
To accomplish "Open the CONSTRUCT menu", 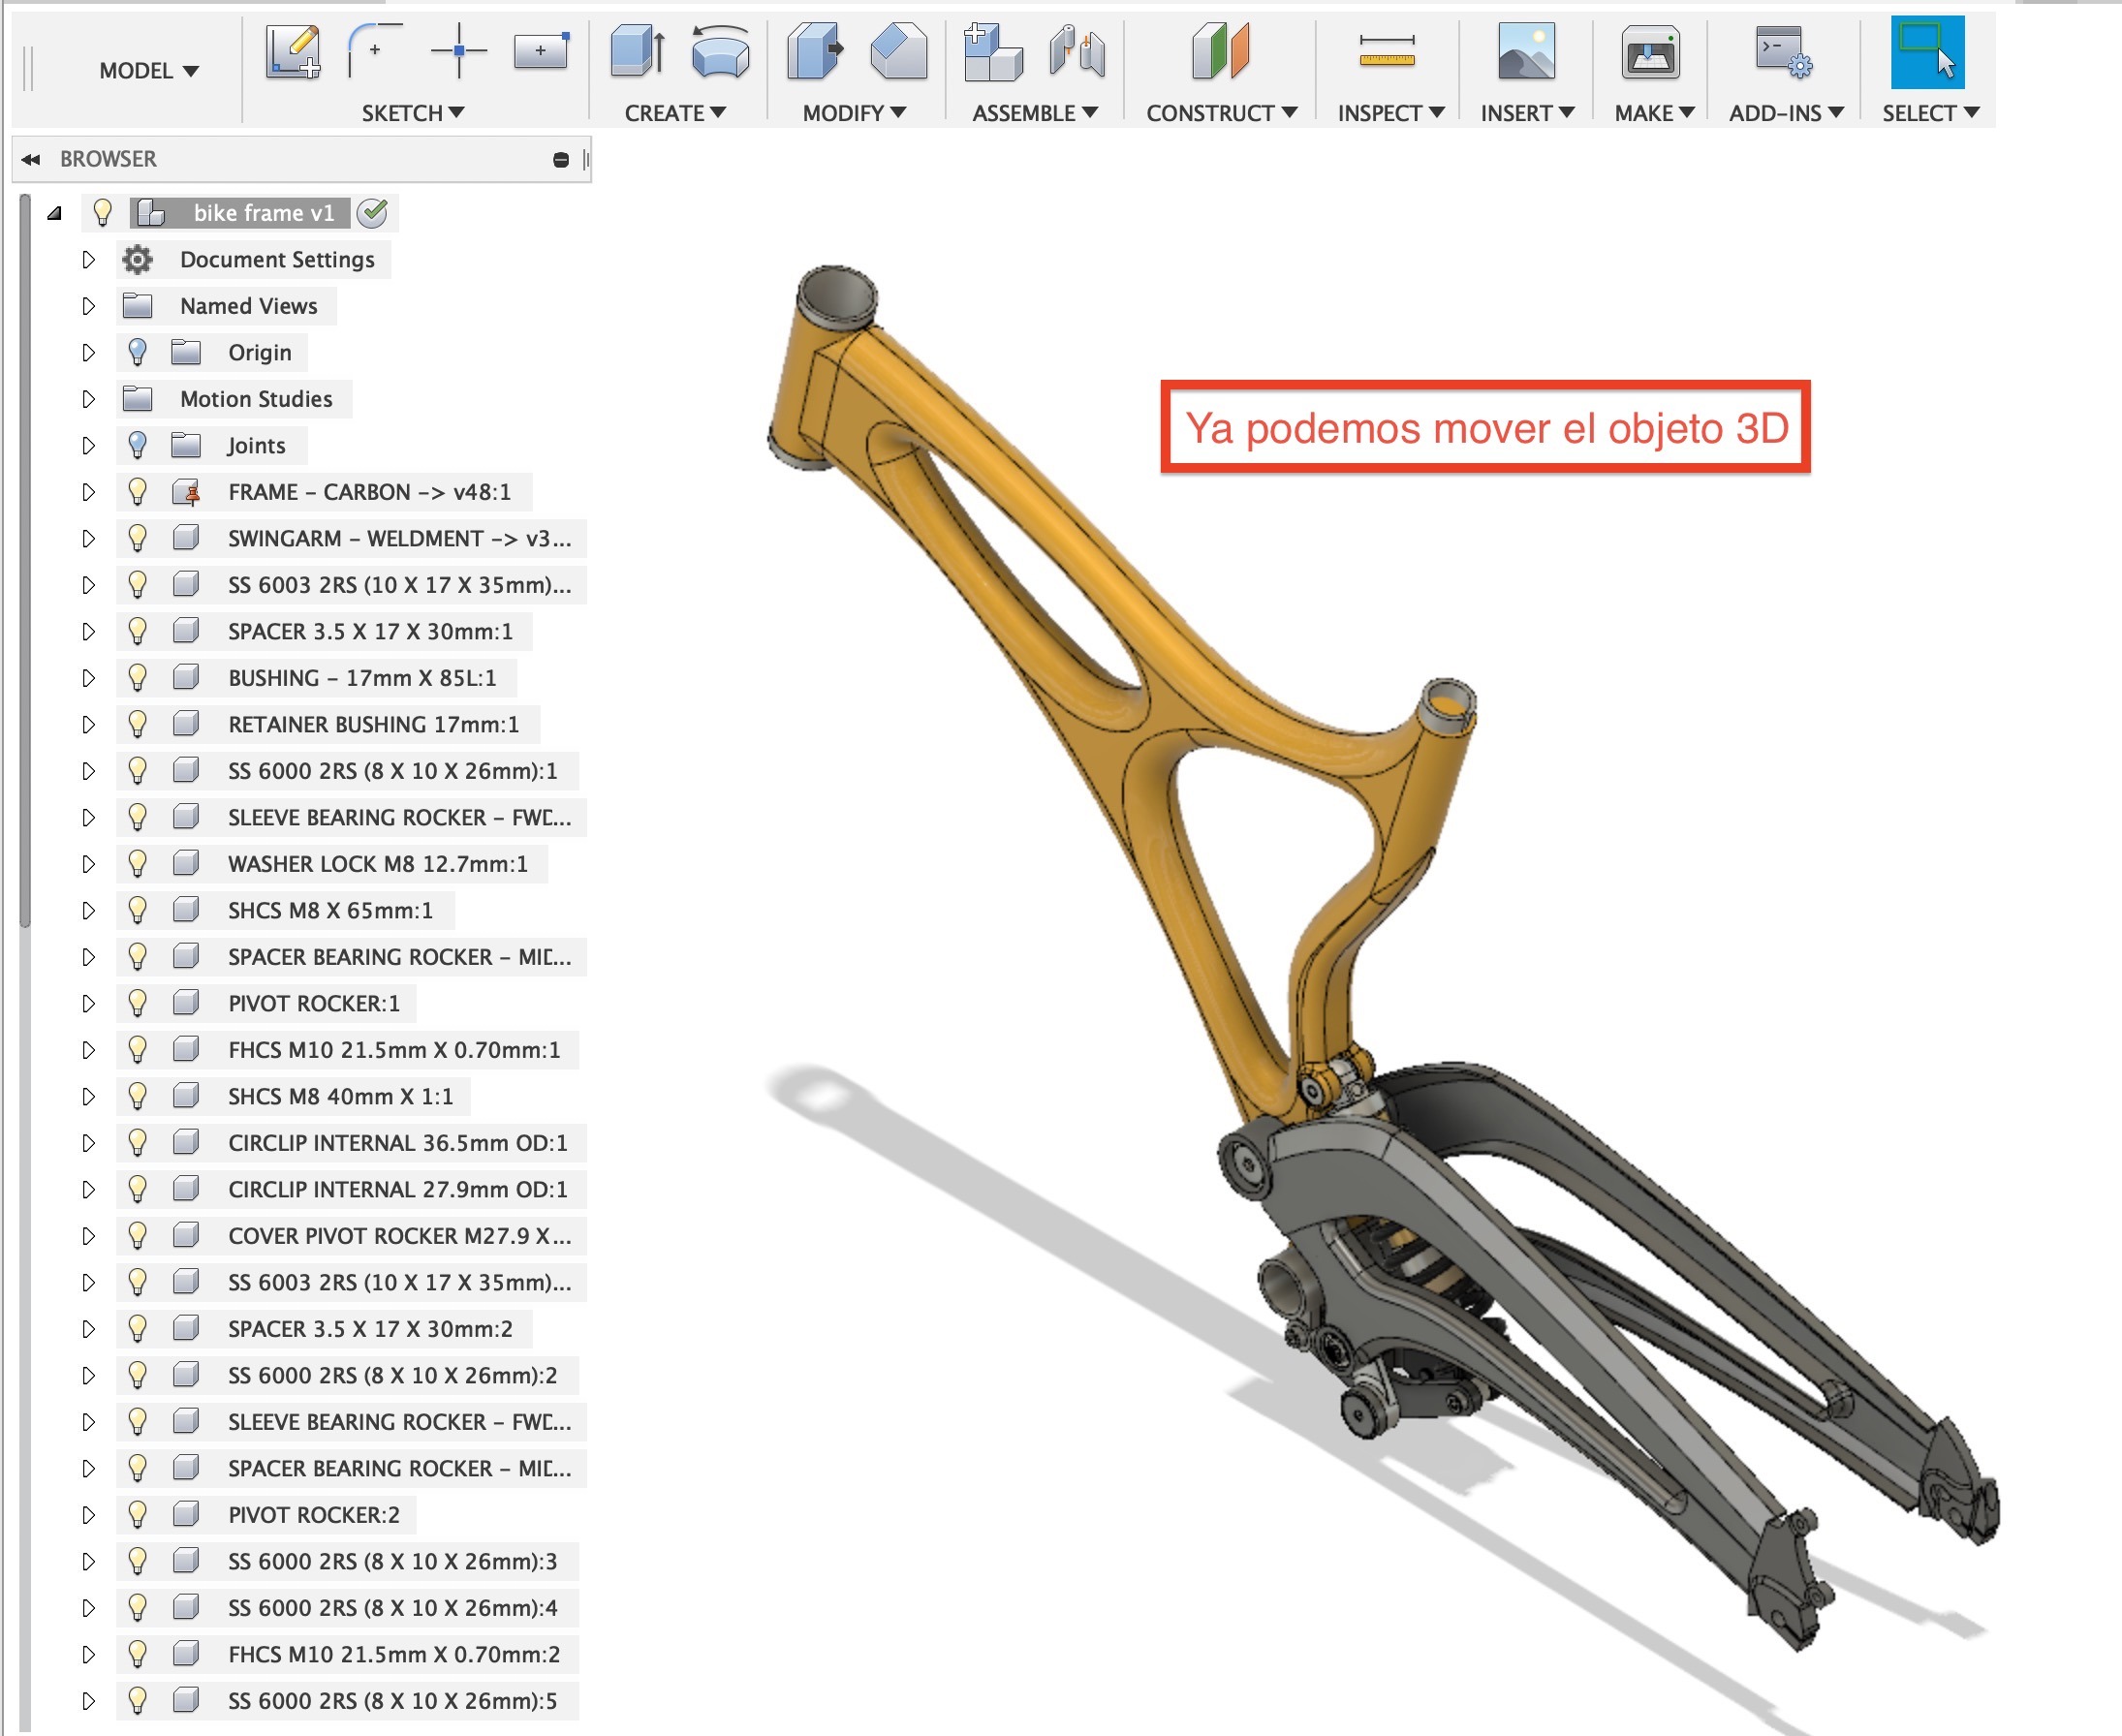I will click(x=1220, y=113).
